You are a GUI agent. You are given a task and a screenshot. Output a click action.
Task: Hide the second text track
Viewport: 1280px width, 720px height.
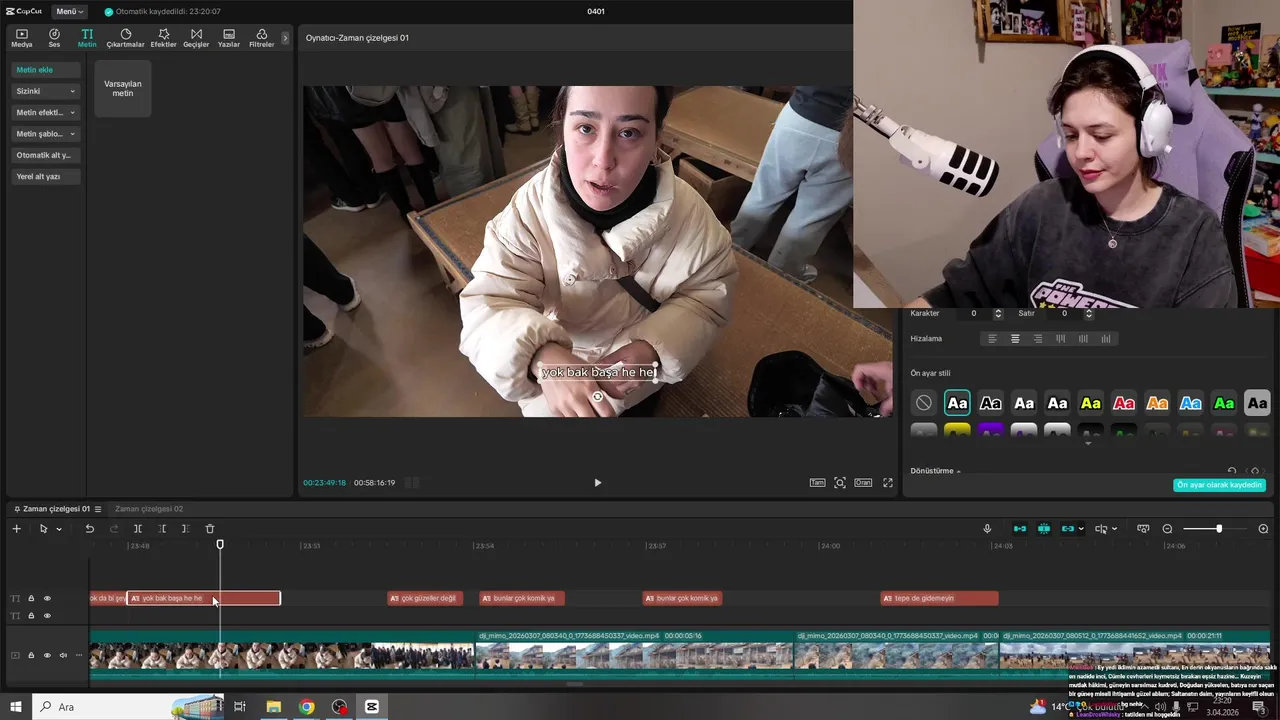(x=47, y=616)
